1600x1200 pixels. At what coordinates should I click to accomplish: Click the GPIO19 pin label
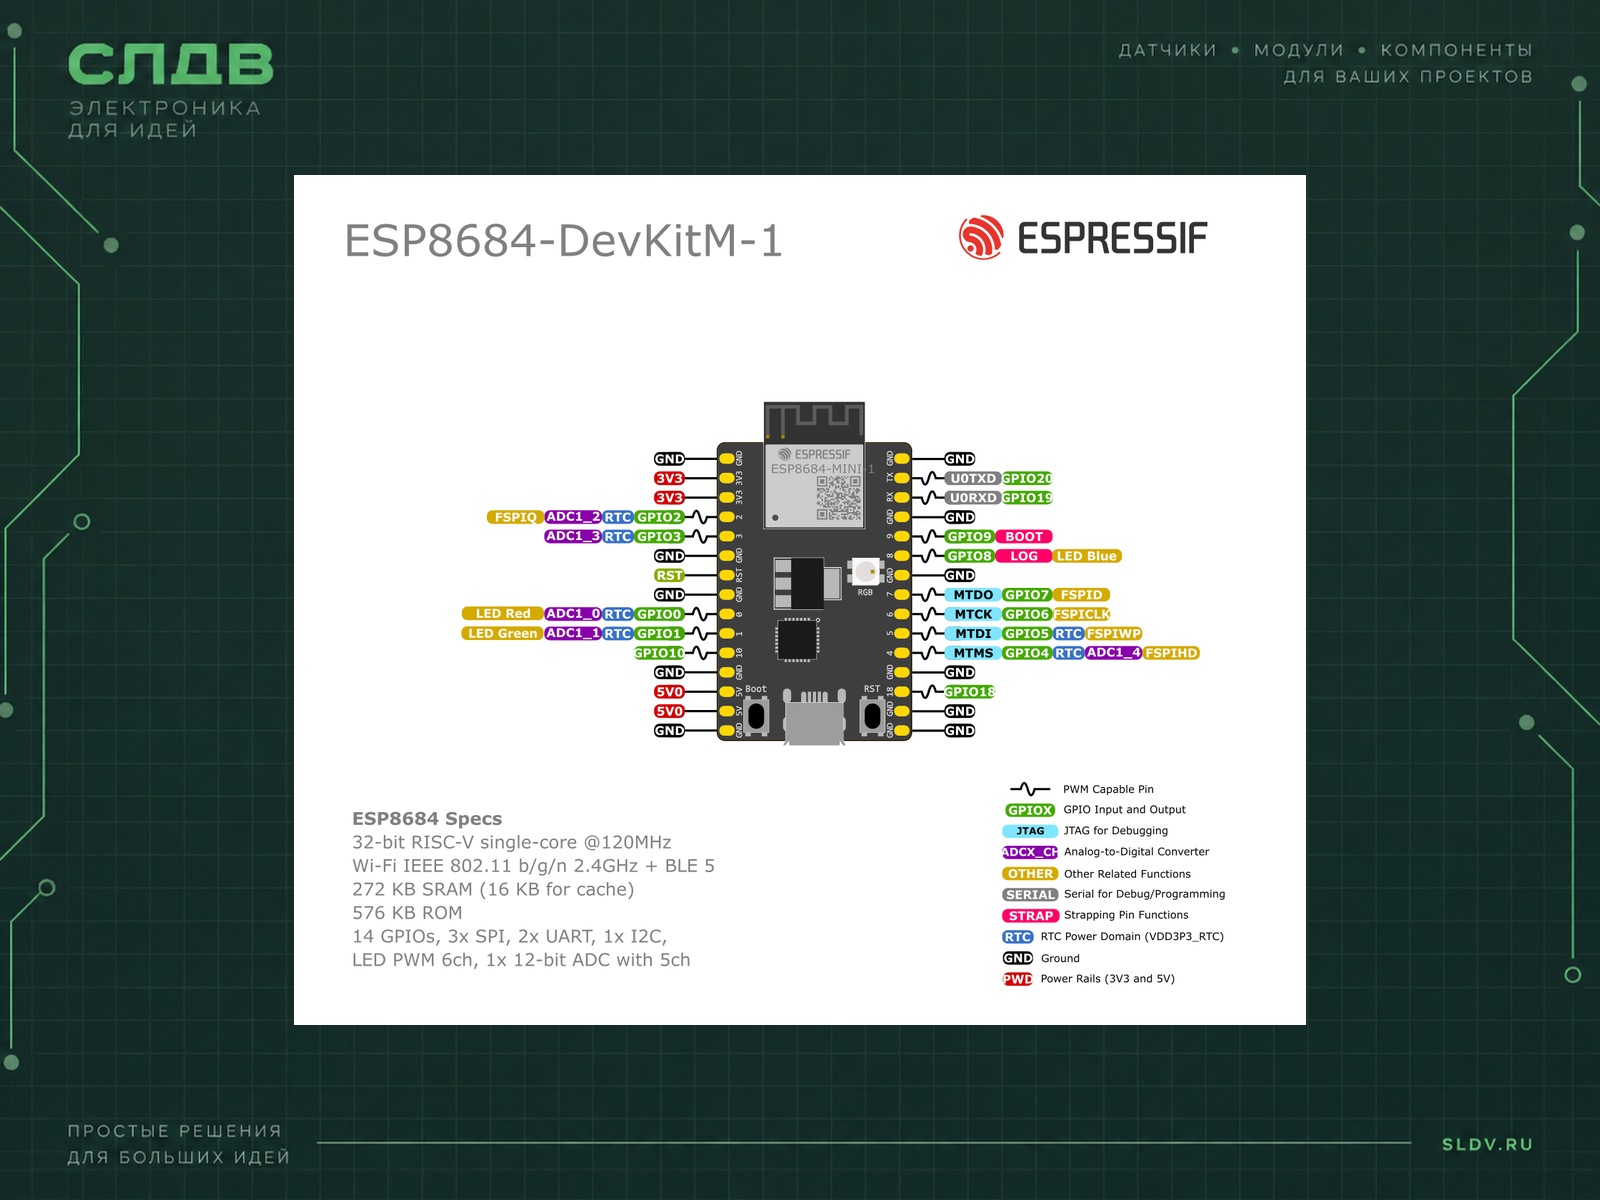tap(1027, 497)
